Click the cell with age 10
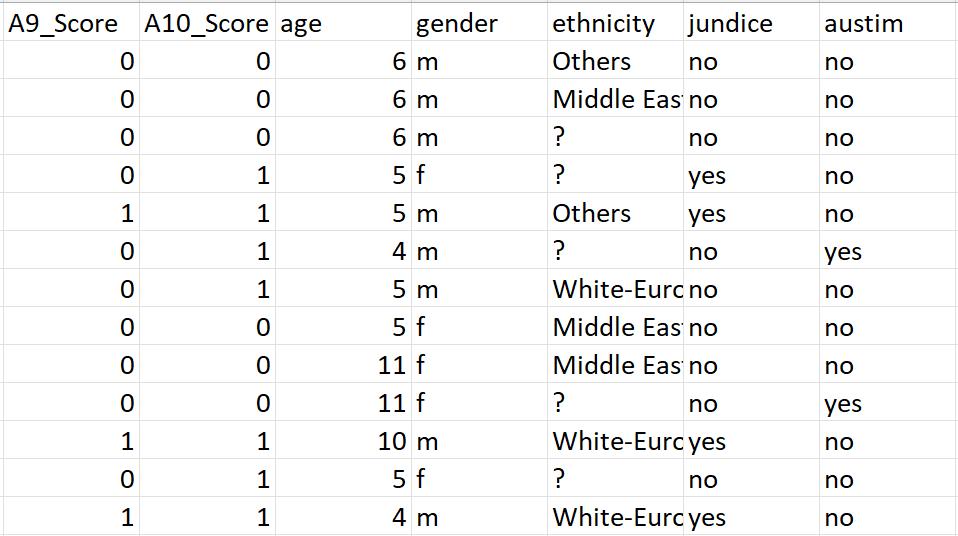 coord(343,441)
